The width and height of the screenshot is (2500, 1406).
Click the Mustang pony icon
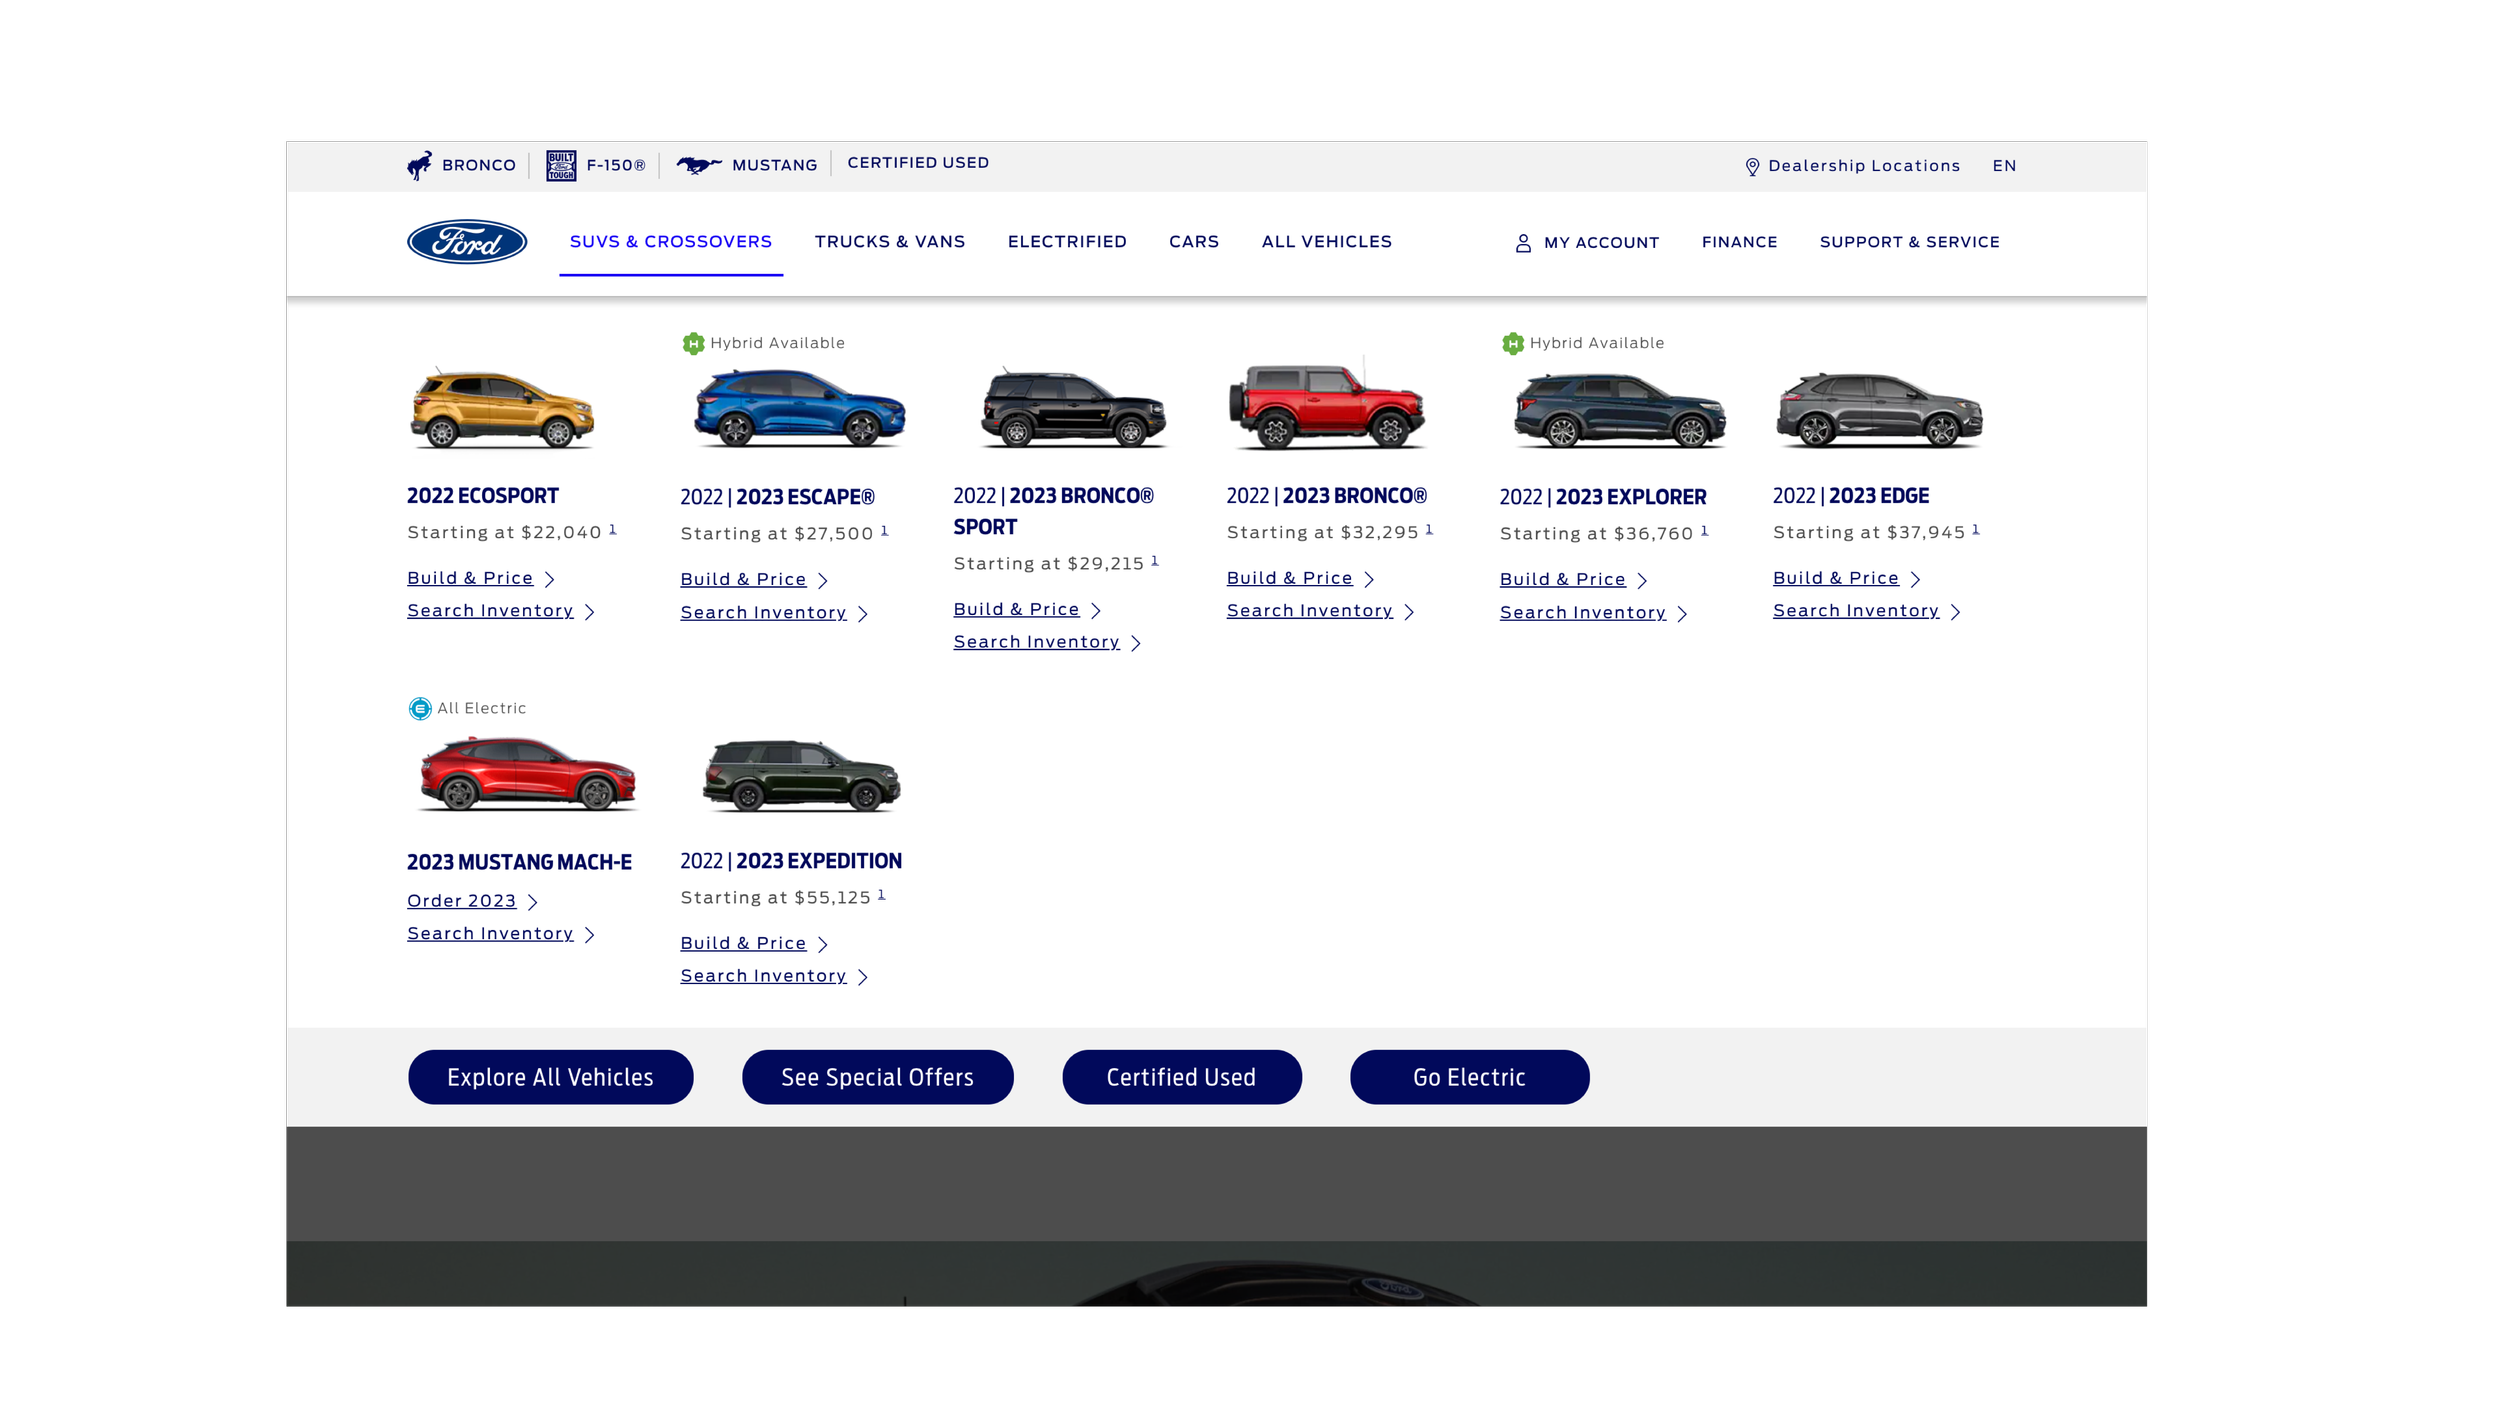click(699, 164)
